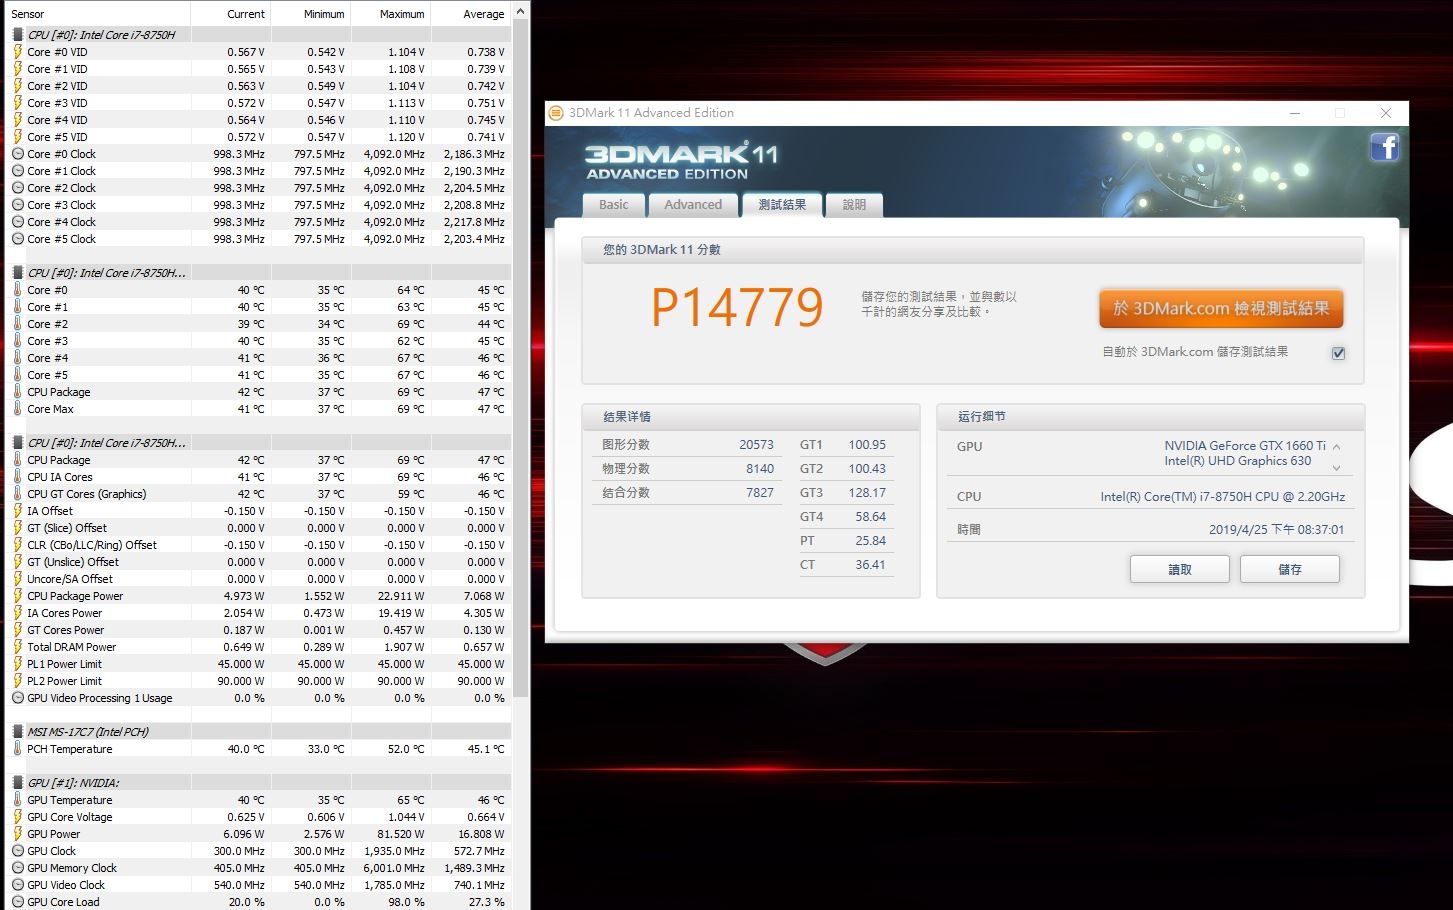The height and width of the screenshot is (910, 1453).
Task: Click the Average column header
Action: click(x=471, y=14)
